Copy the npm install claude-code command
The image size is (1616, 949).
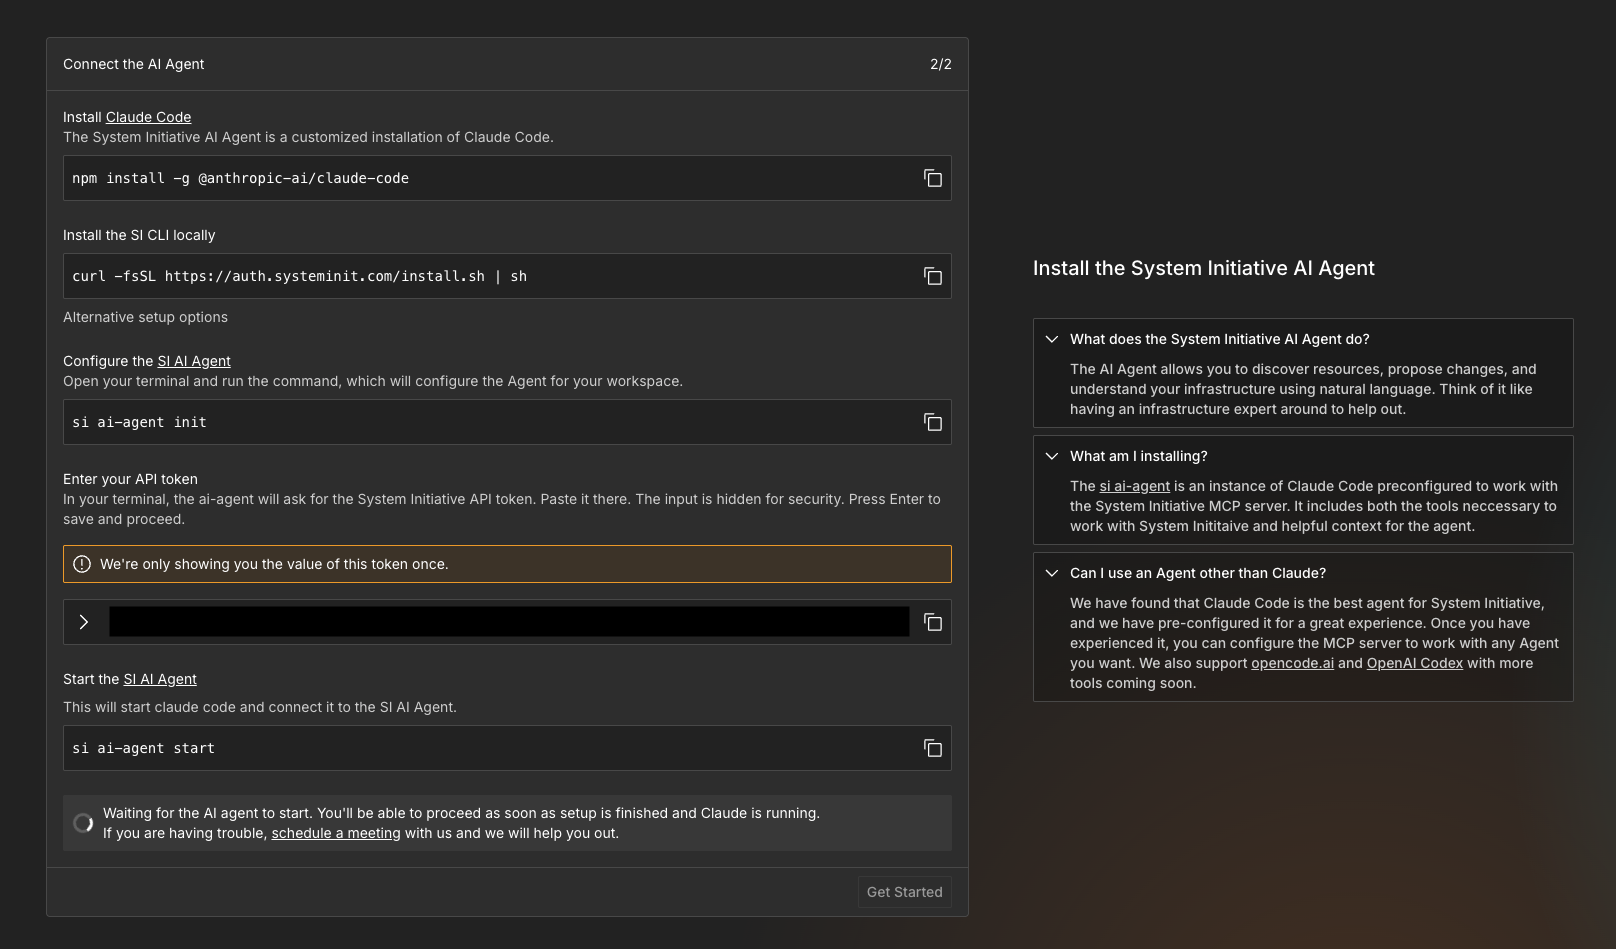[932, 178]
